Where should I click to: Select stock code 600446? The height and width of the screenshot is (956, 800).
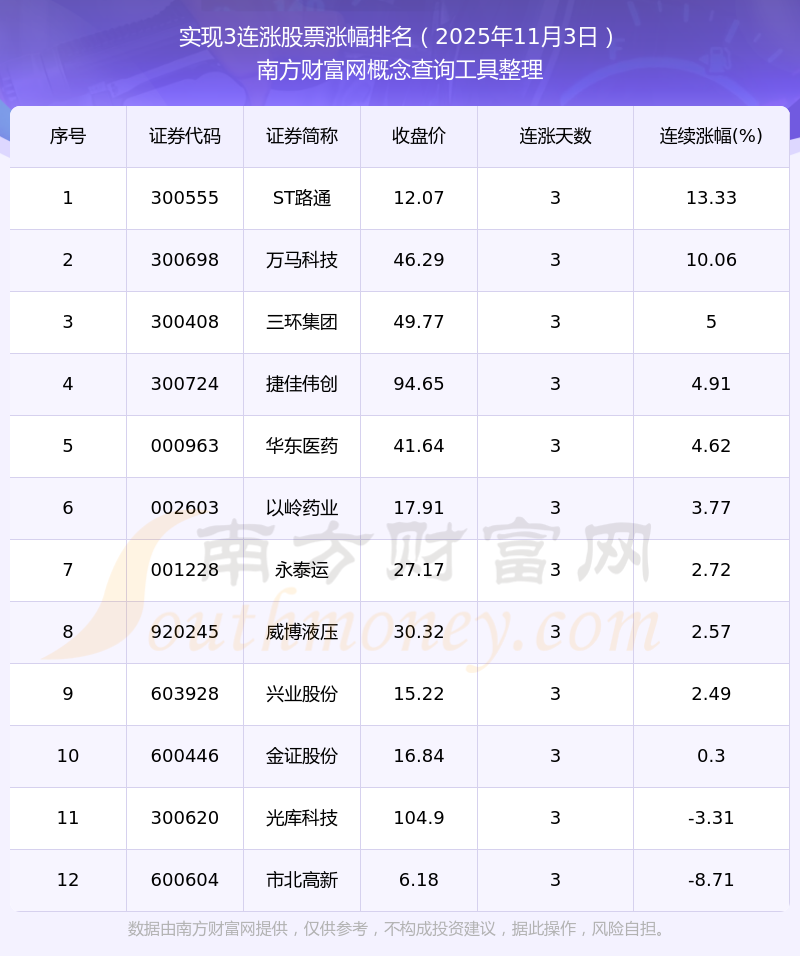coord(185,756)
